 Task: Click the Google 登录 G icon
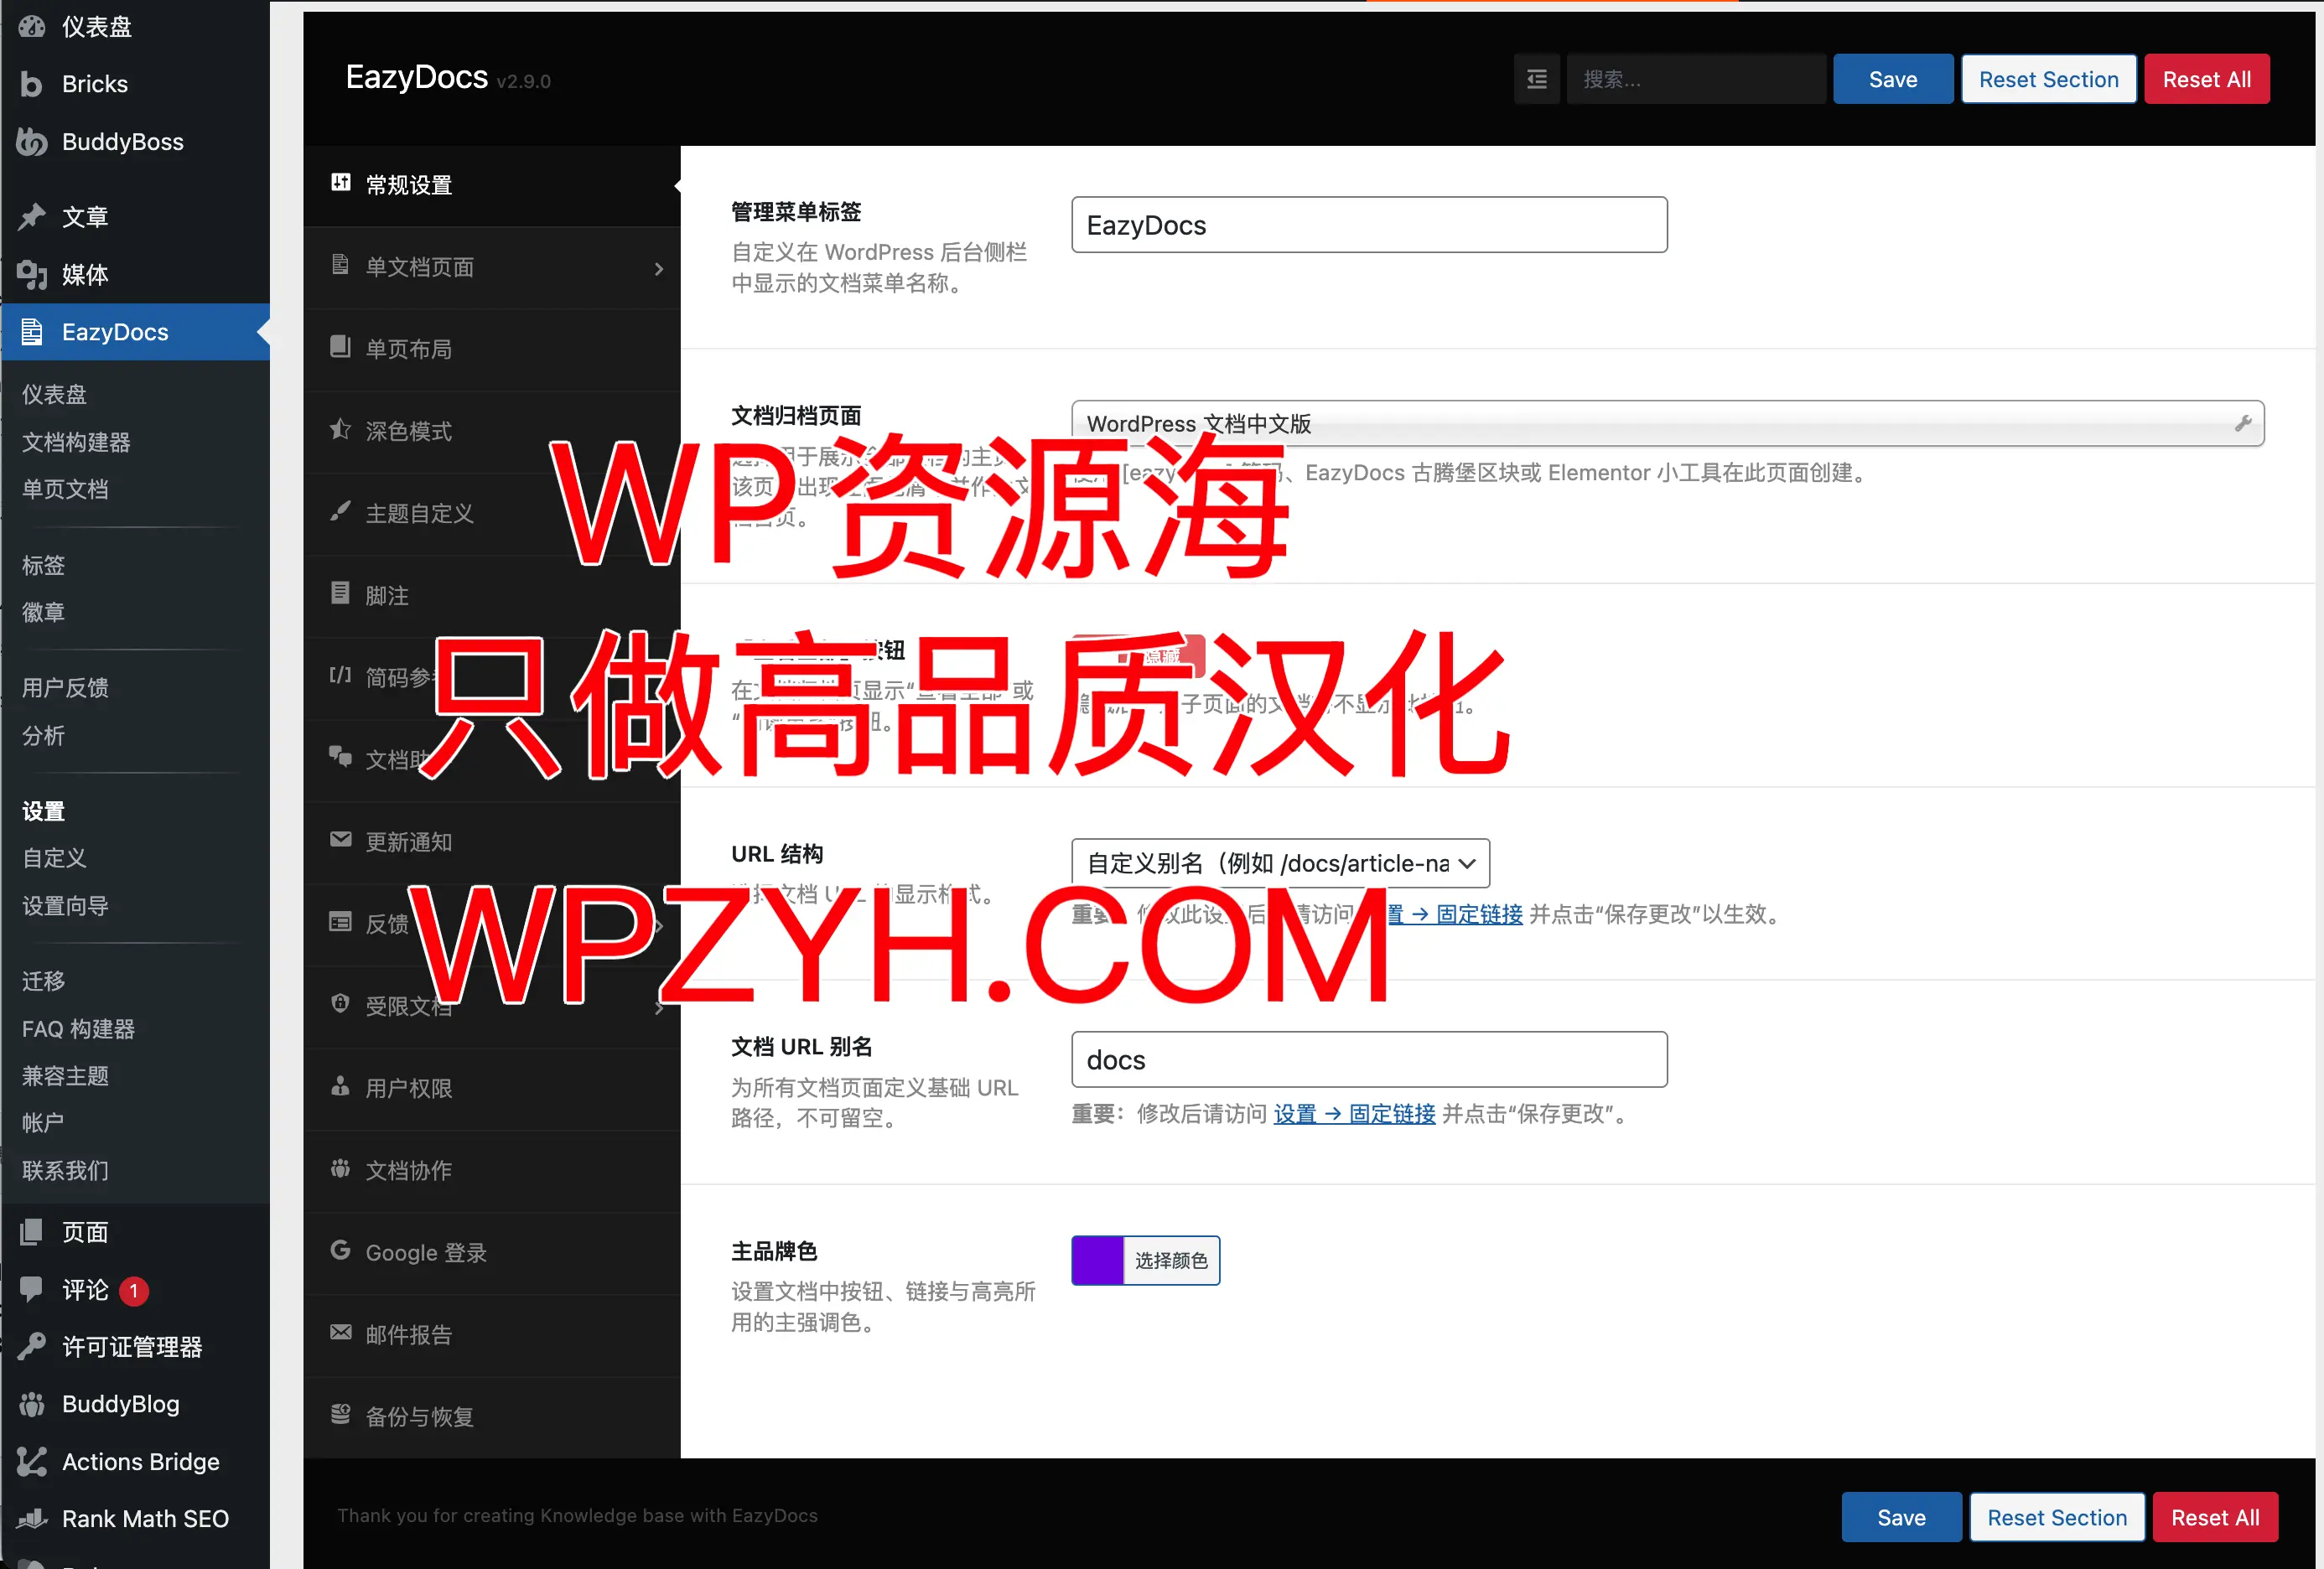[x=340, y=1249]
